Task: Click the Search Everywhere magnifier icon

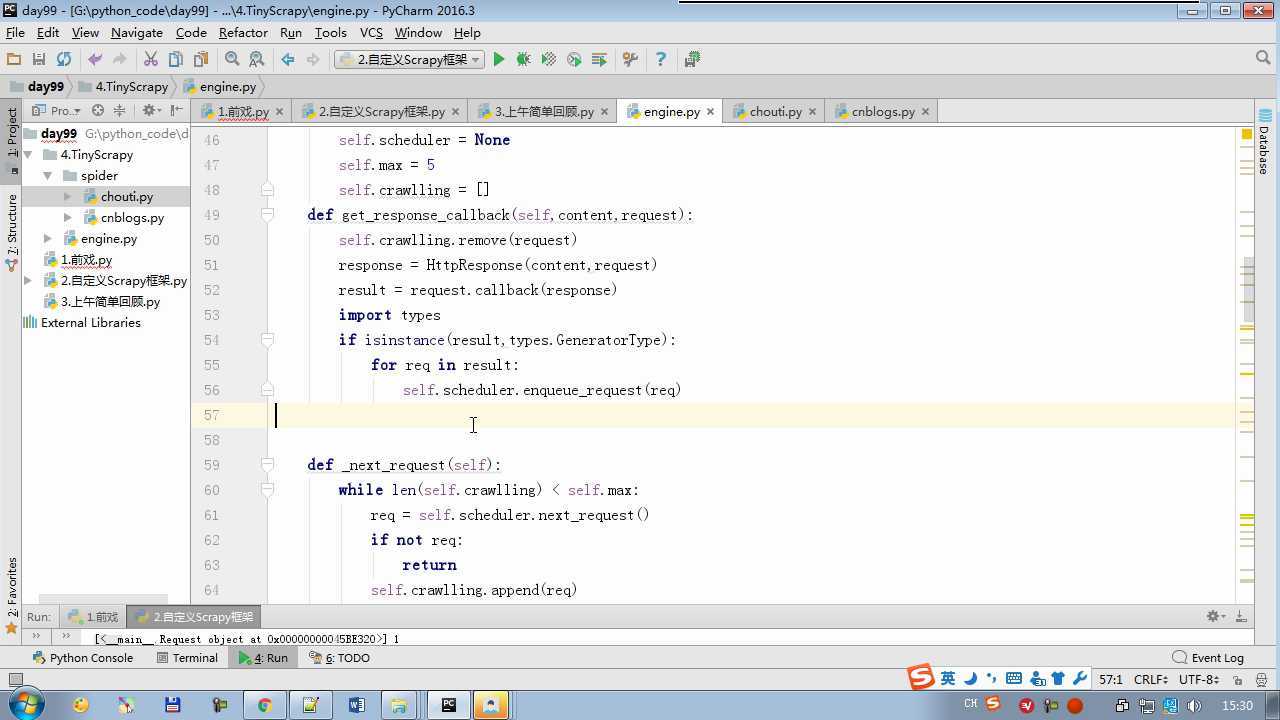Action: (x=1263, y=59)
